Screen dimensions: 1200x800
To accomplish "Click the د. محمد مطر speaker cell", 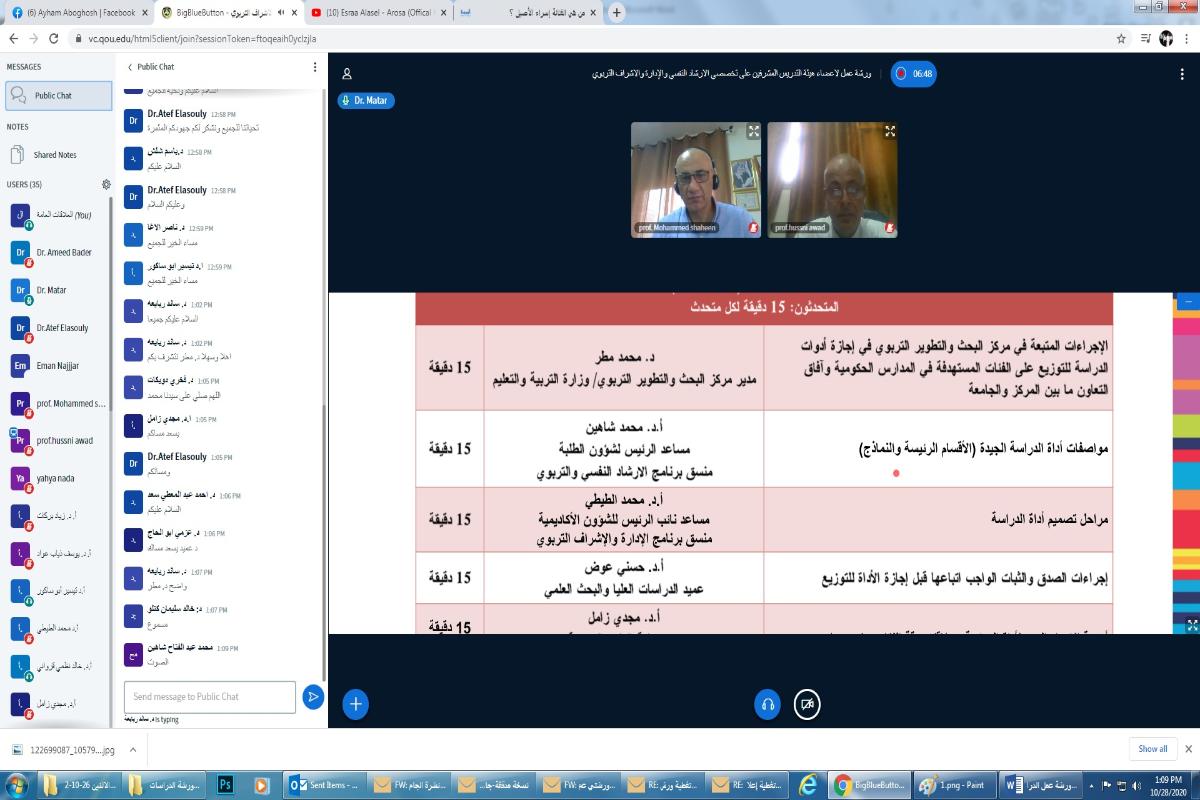I will (623, 367).
